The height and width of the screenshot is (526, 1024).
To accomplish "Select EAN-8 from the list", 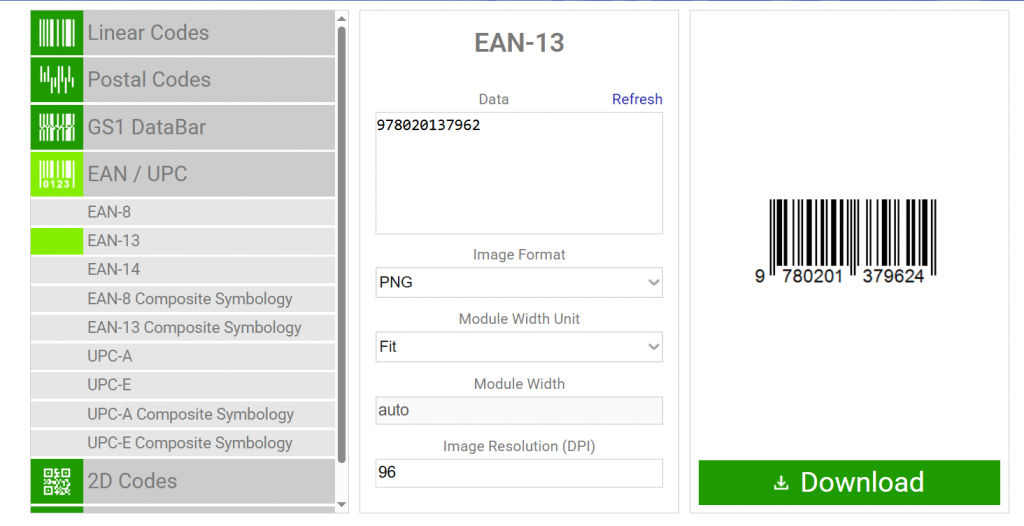I will pos(109,212).
